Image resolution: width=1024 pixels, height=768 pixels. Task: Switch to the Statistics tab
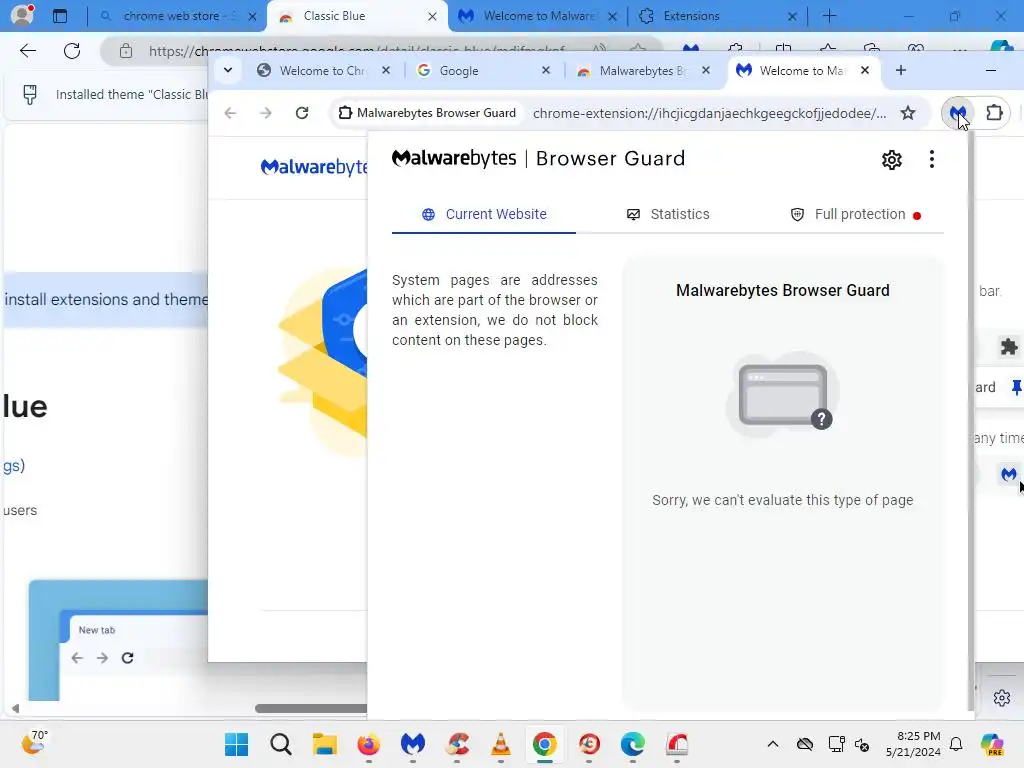tap(667, 214)
